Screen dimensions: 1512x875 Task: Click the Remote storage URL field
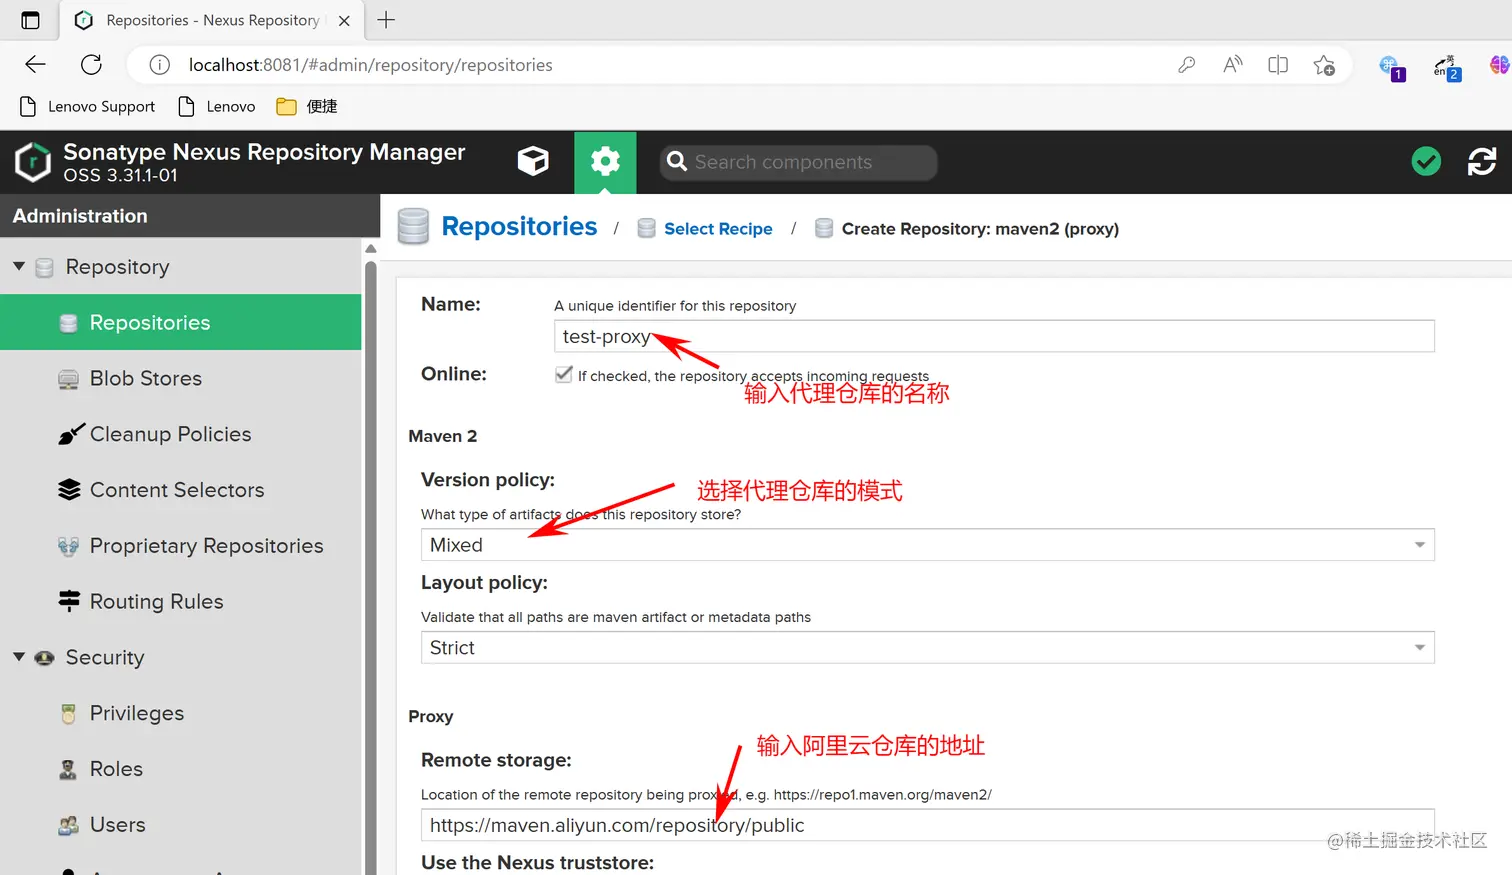(928, 825)
